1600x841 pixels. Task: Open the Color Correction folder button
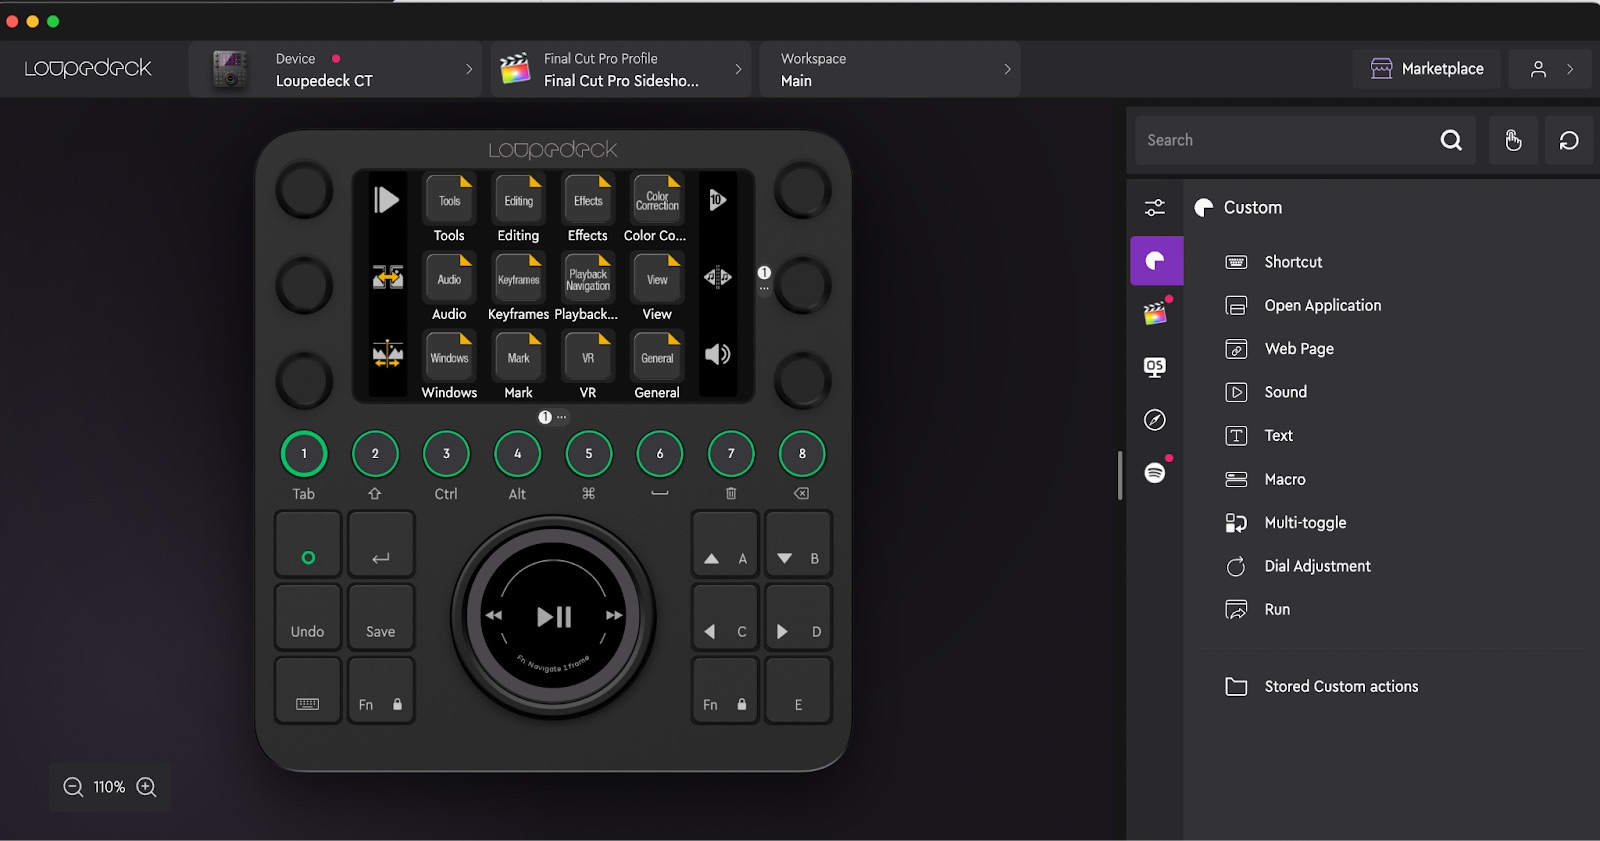pos(657,200)
